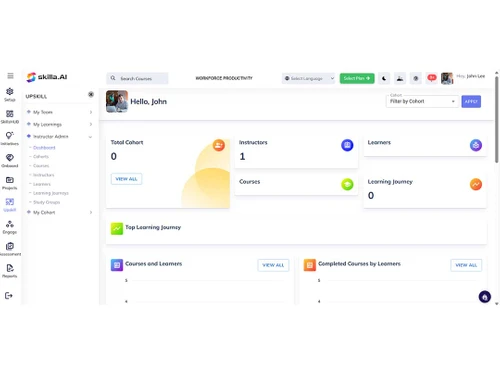
Task: Click the blue Apply button
Action: click(471, 101)
